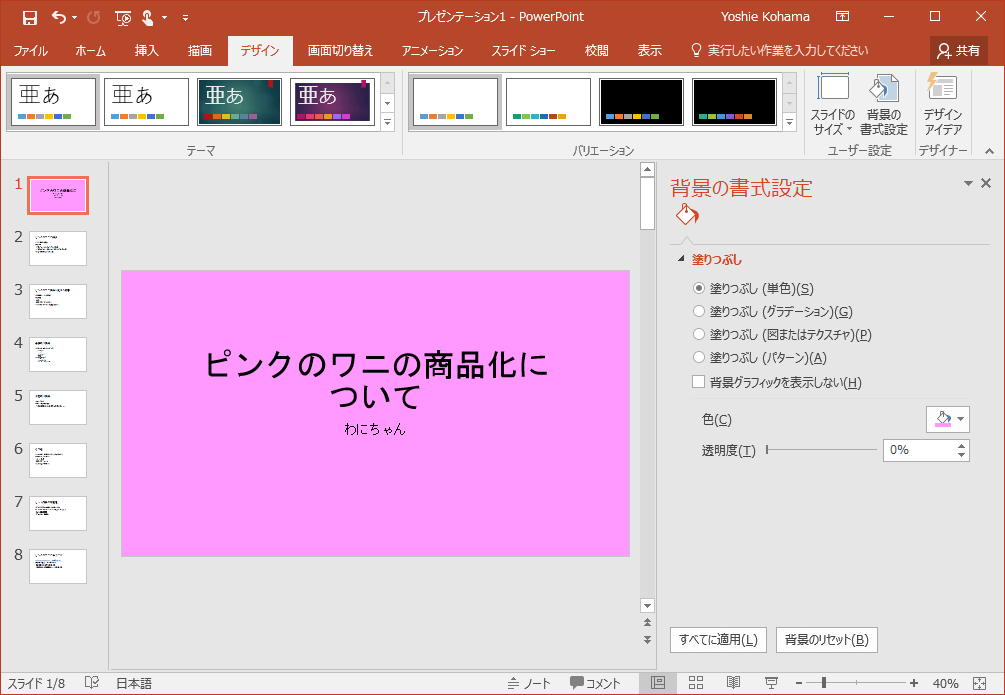
Task: Switch to アニメーション (Animations) tab
Action: tap(432, 50)
